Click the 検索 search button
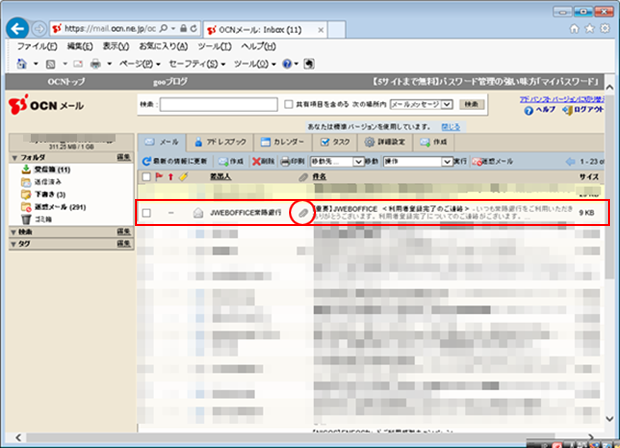620x448 pixels. point(471,104)
